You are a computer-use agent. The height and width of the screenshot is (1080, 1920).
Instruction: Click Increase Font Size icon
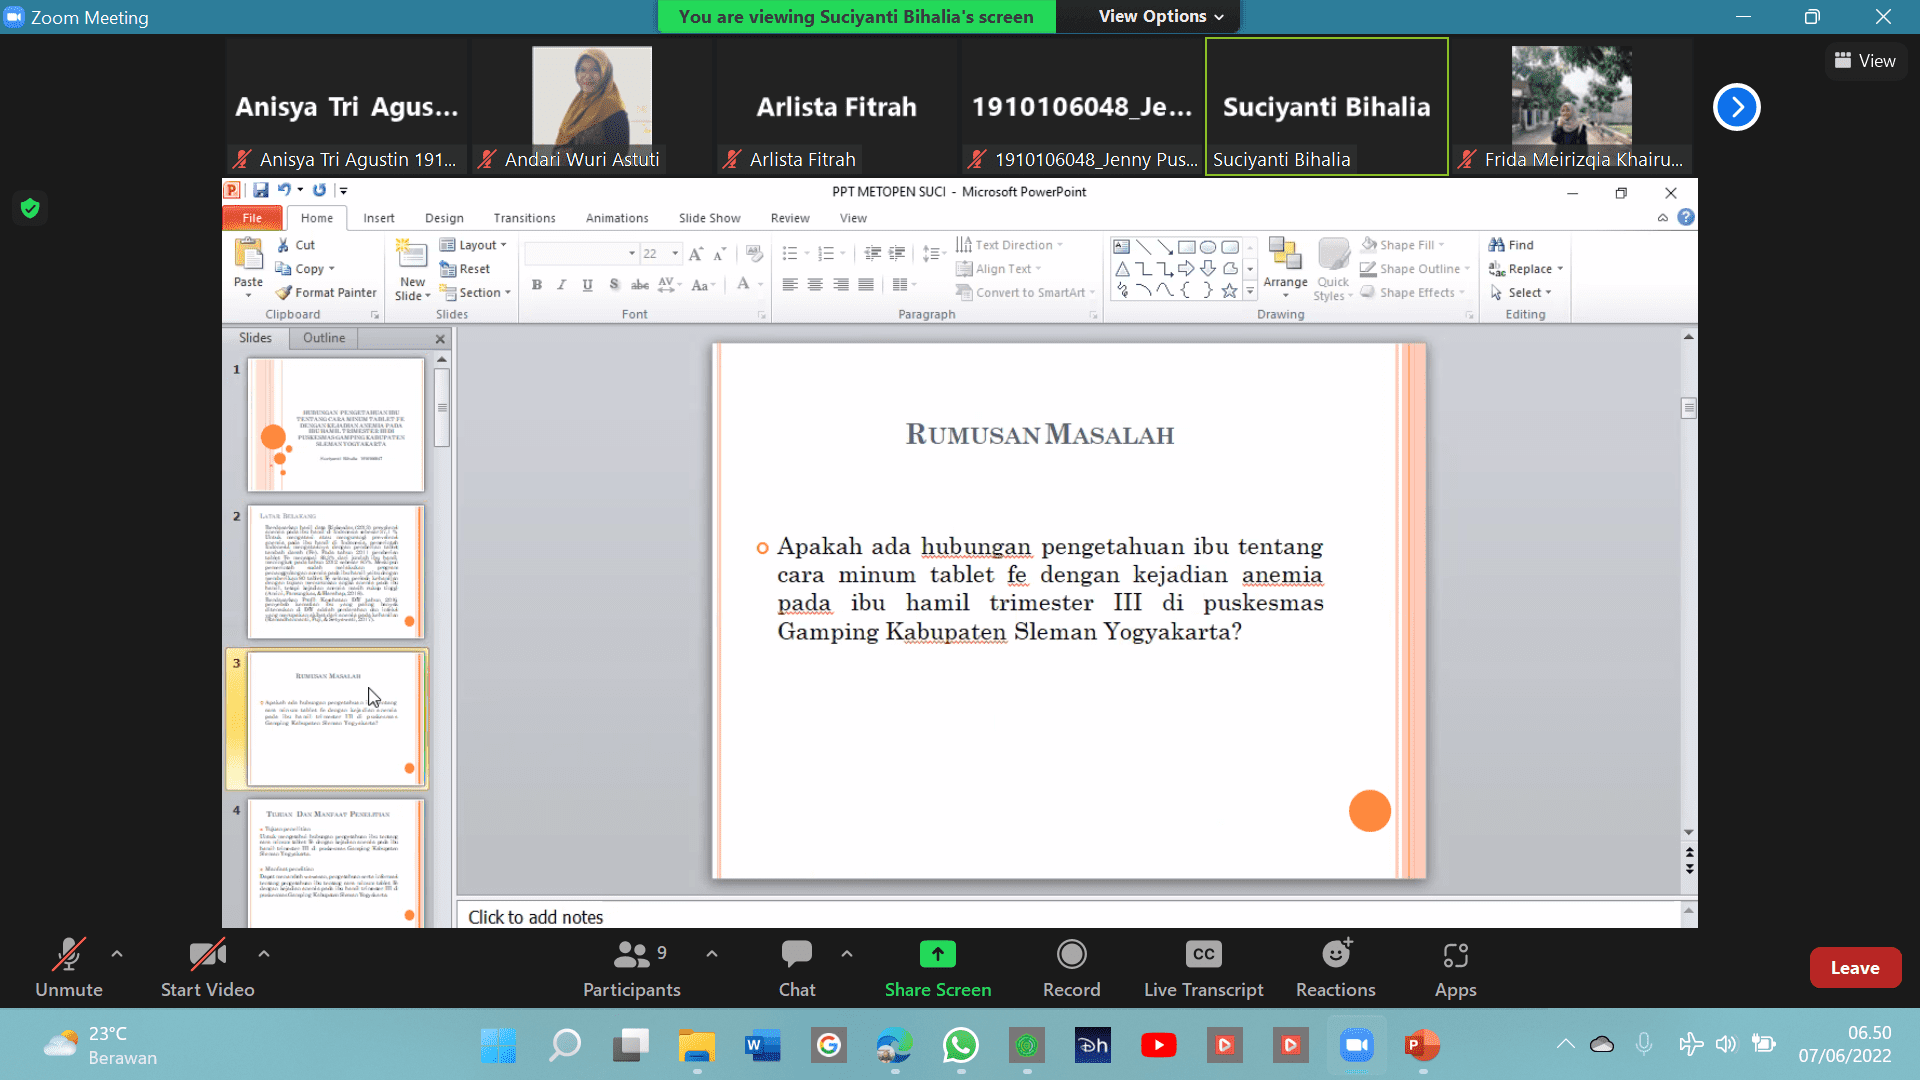(x=695, y=254)
